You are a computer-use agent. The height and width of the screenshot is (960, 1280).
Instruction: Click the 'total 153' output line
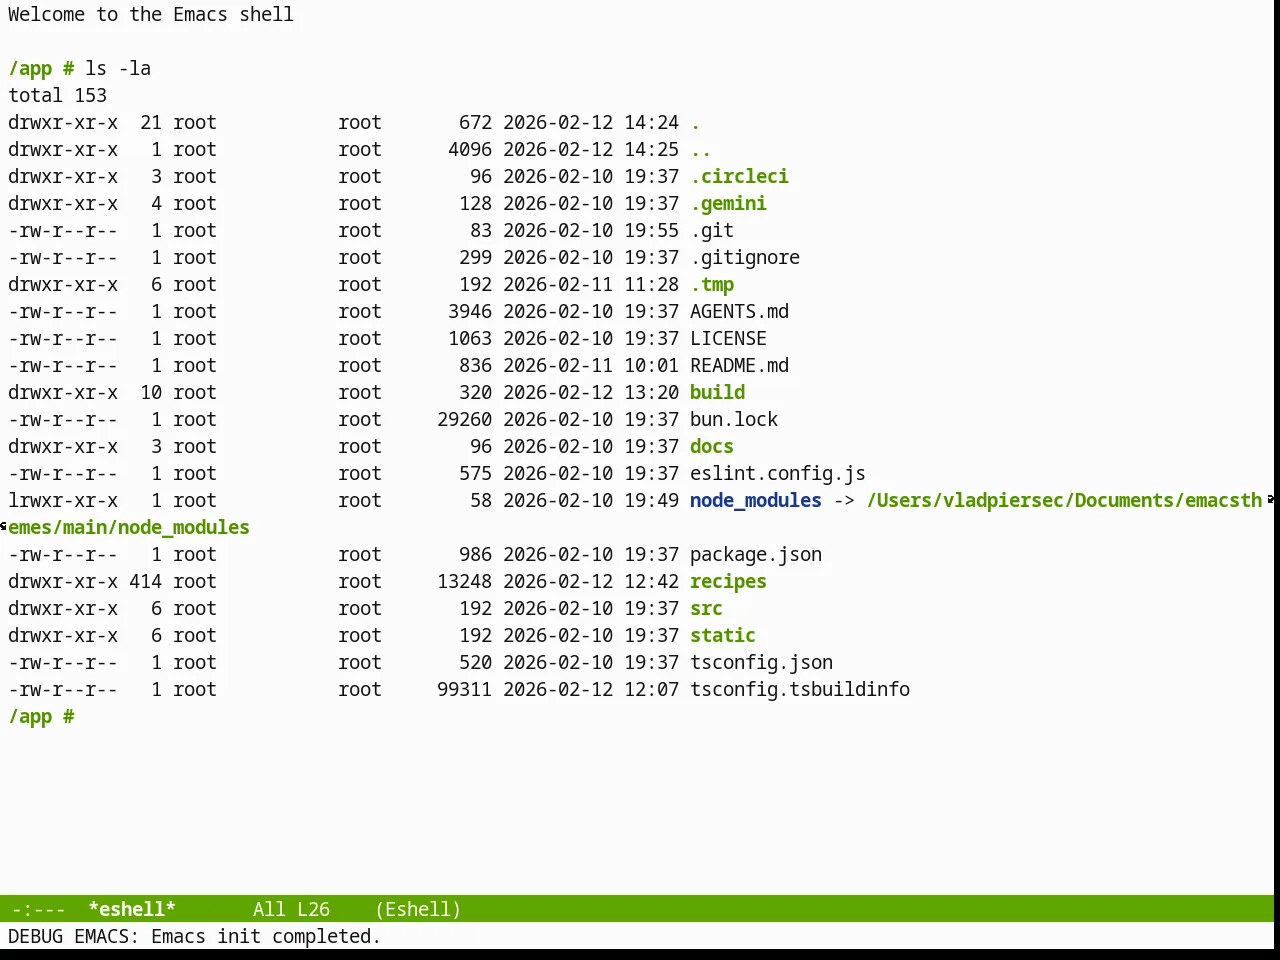[x=57, y=96]
